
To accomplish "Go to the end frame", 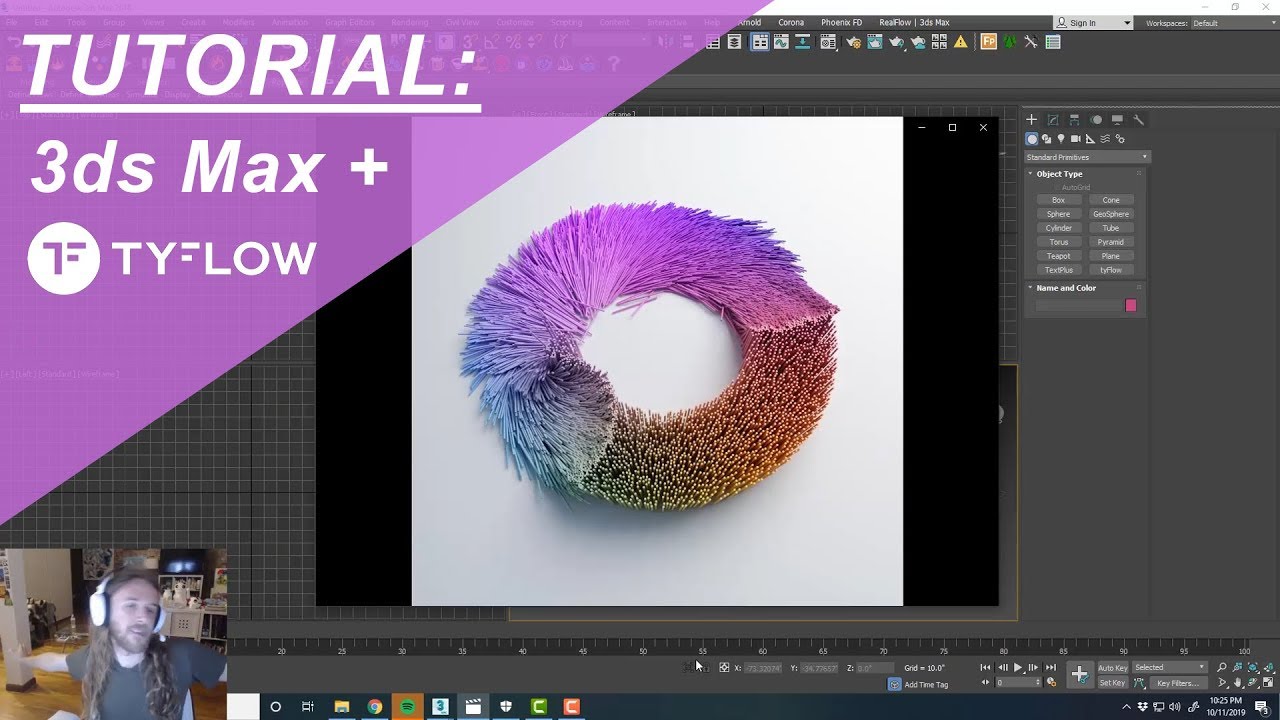I will 1051,667.
